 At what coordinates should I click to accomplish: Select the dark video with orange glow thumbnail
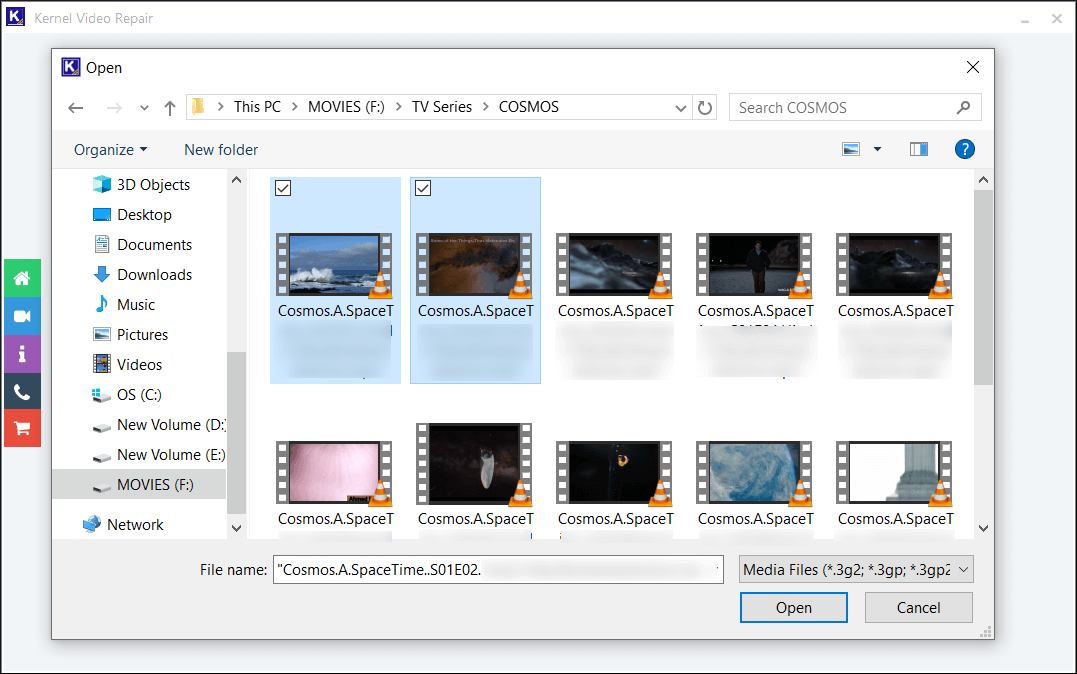click(x=615, y=473)
